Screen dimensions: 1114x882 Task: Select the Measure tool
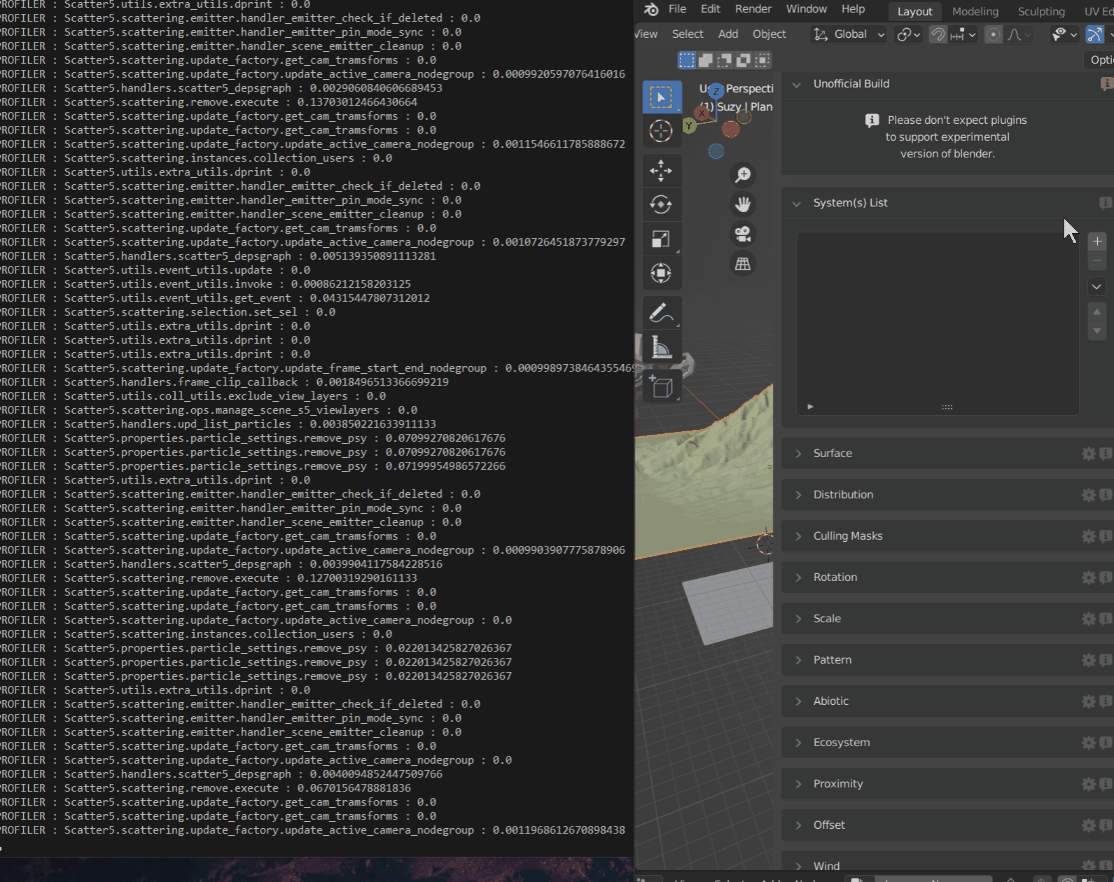[x=661, y=348]
